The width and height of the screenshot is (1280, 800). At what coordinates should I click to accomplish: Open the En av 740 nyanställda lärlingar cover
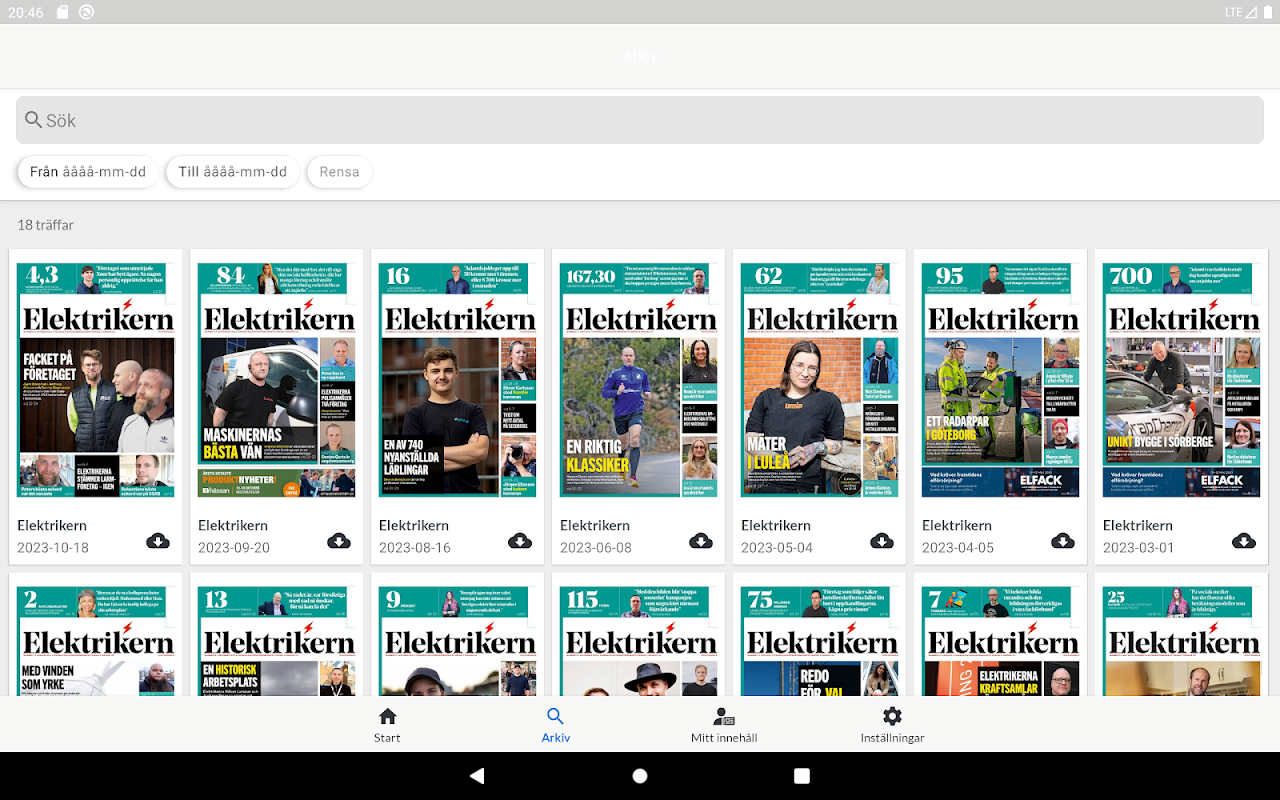(458, 380)
